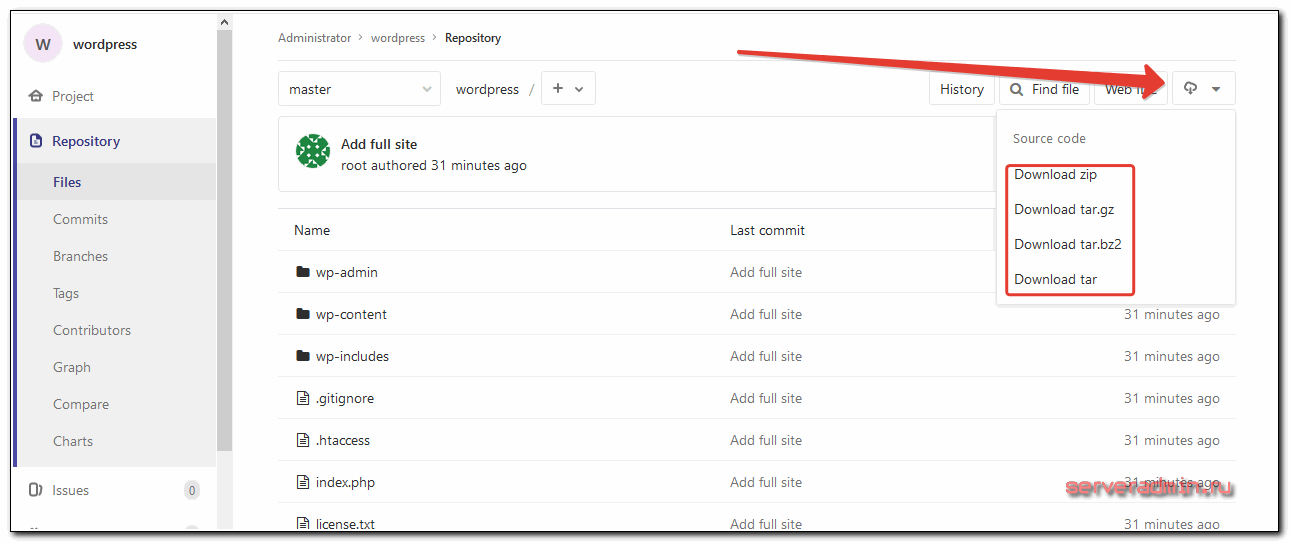The width and height of the screenshot is (1290, 543).
Task: Open Branches in the sidebar
Action: click(x=80, y=256)
